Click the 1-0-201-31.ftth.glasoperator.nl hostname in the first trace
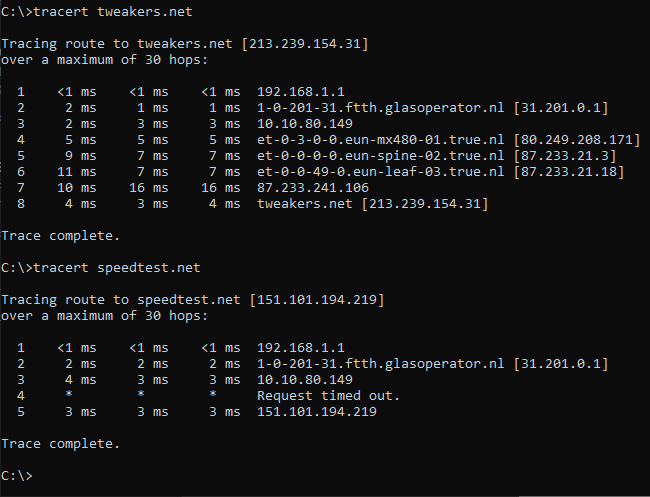The width and height of the screenshot is (650, 497). [x=381, y=108]
